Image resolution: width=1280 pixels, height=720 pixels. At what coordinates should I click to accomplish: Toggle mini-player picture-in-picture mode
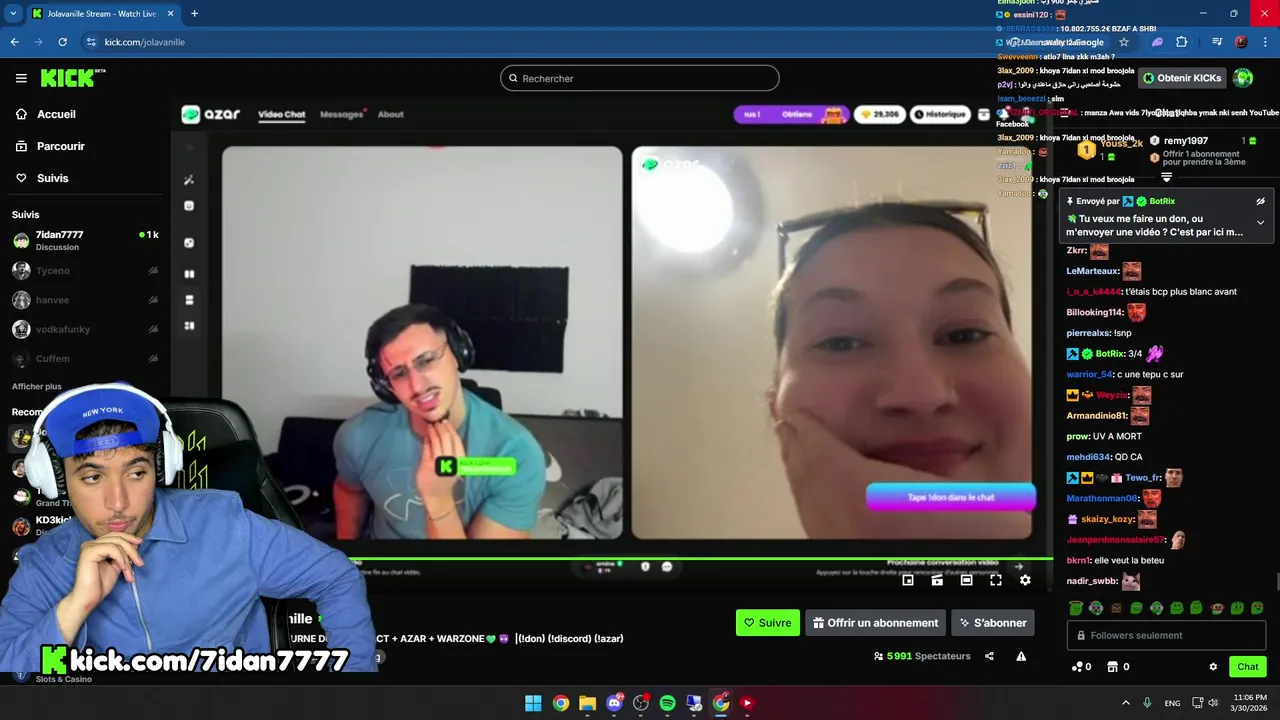[908, 580]
